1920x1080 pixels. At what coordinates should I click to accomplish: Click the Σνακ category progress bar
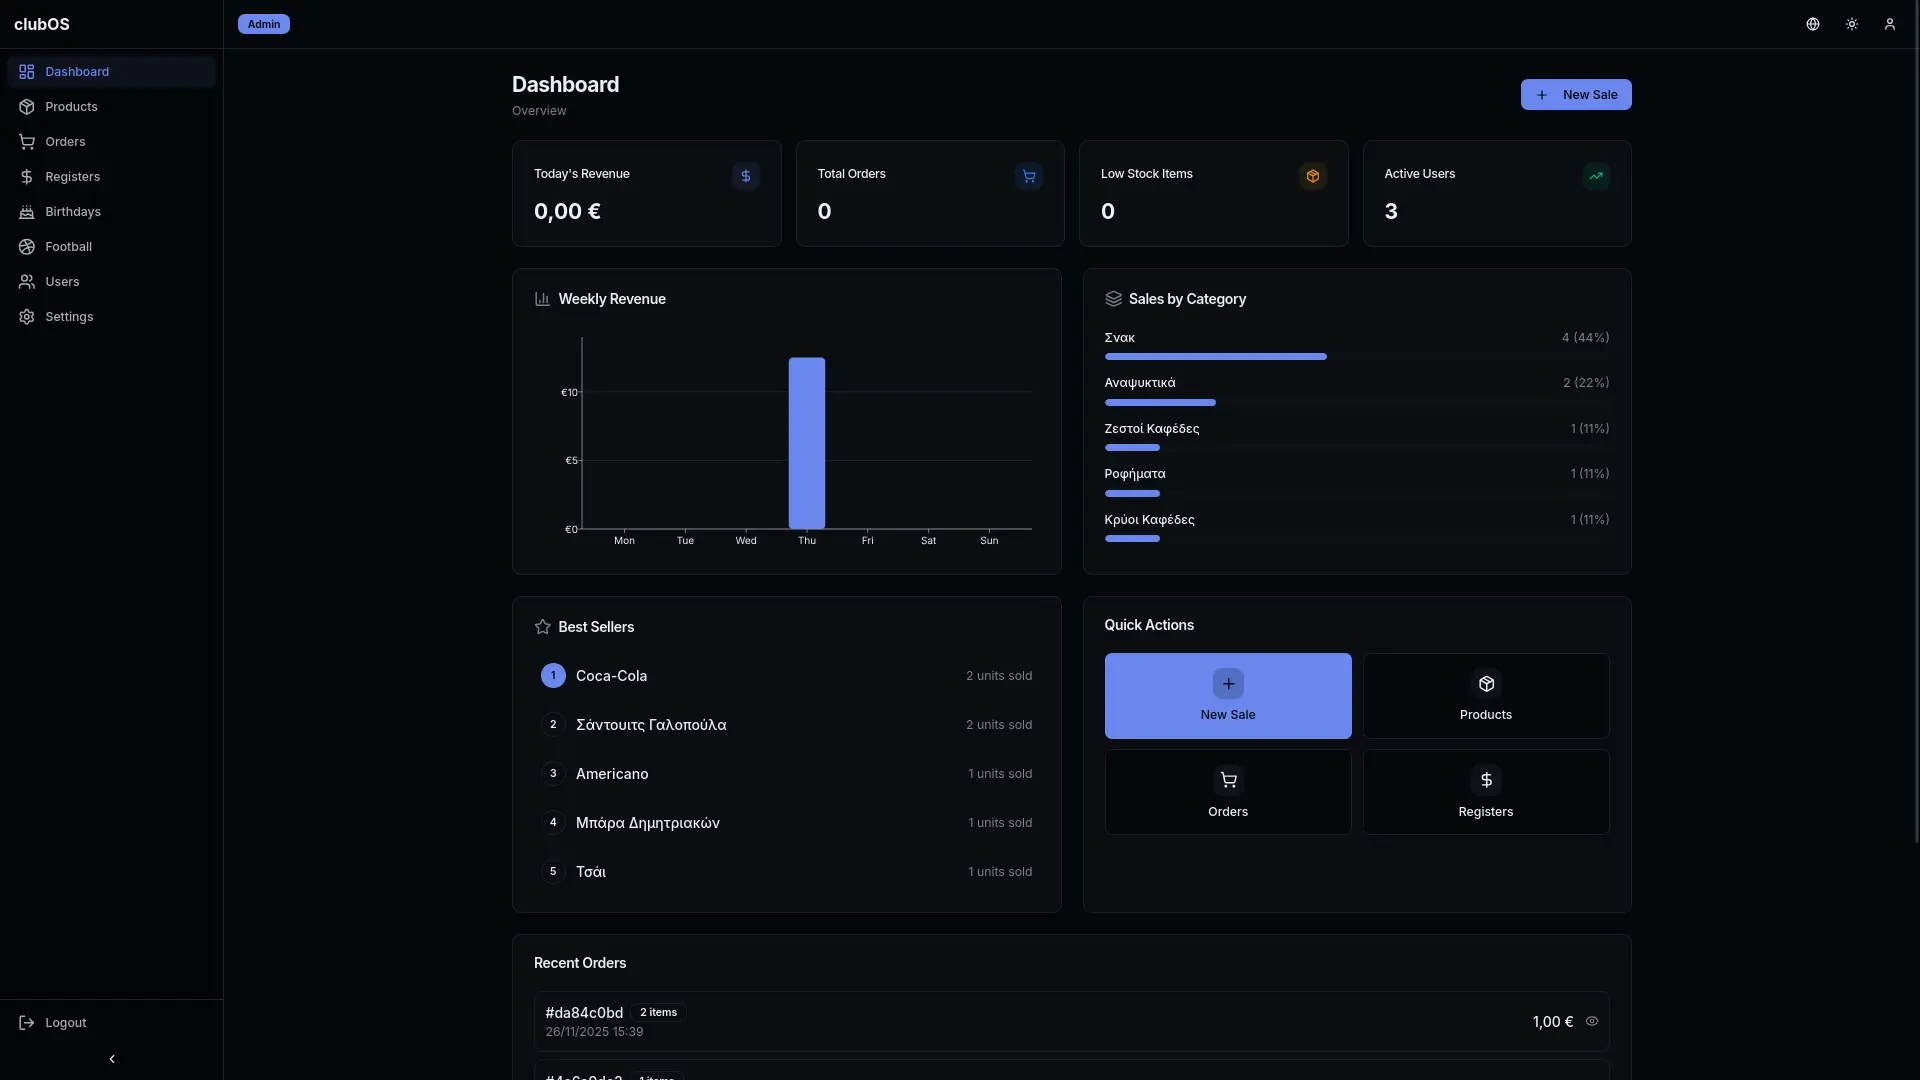(x=1215, y=356)
